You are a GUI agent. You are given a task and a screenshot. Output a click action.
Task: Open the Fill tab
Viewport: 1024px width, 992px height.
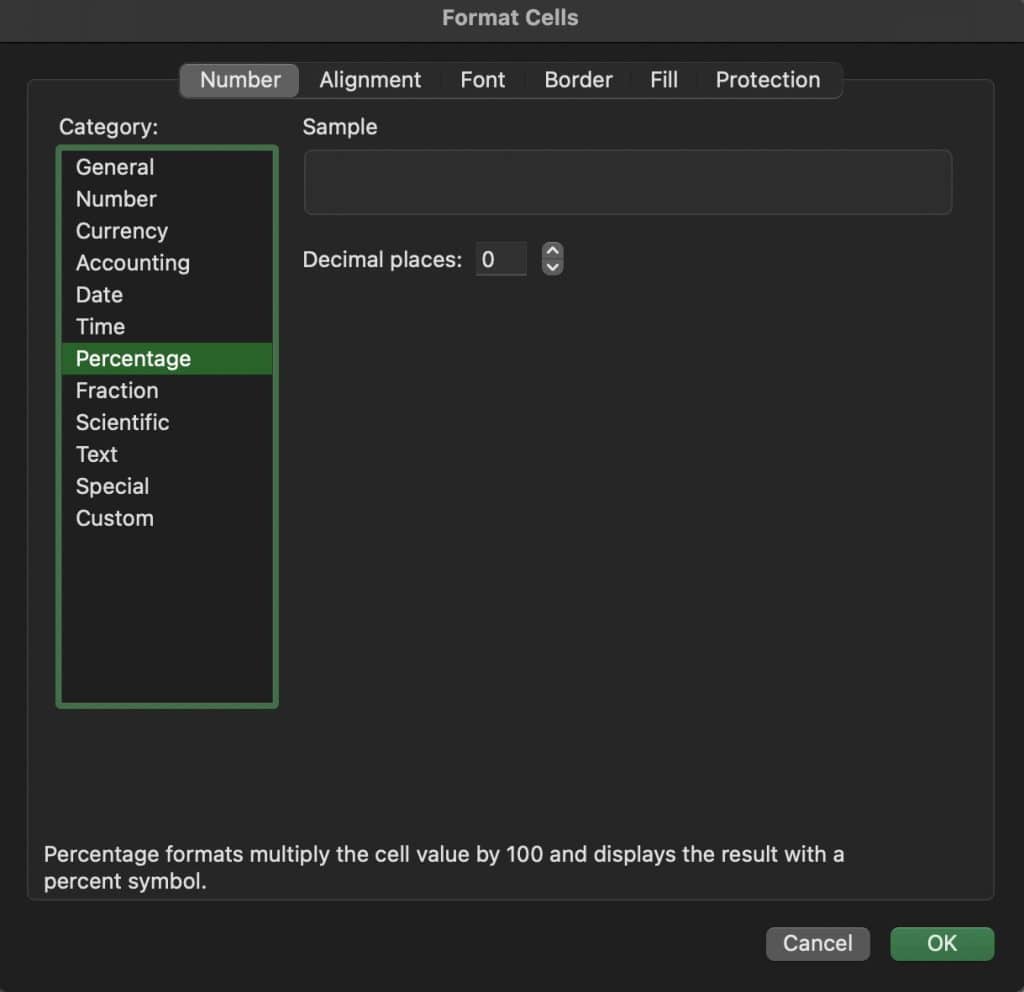click(x=664, y=80)
